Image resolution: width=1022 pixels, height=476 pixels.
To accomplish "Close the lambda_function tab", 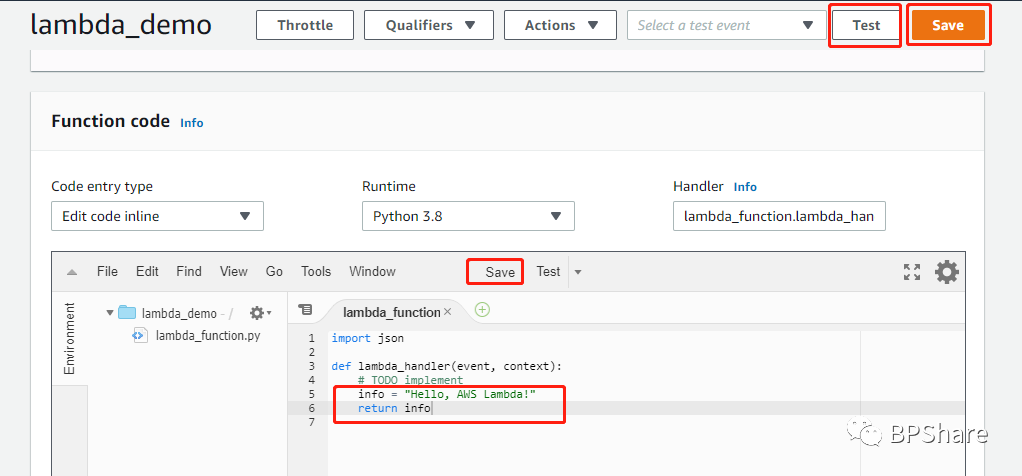I will (448, 312).
